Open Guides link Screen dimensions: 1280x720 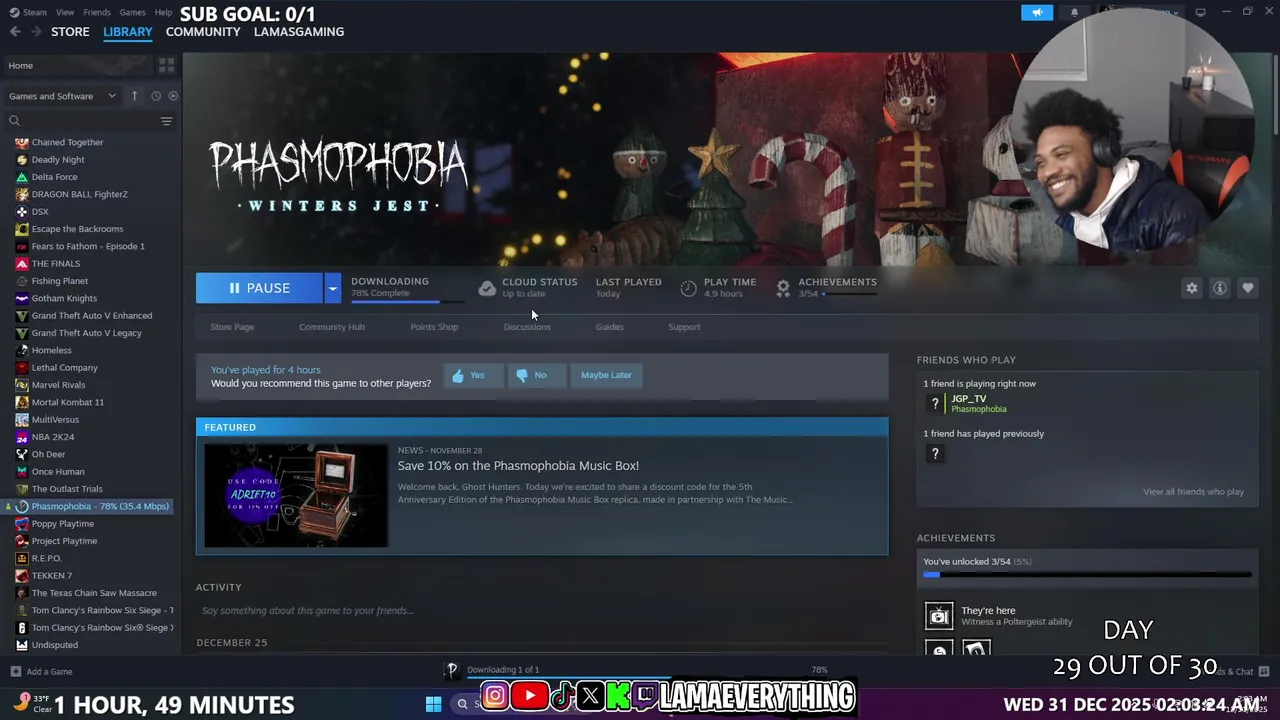610,327
